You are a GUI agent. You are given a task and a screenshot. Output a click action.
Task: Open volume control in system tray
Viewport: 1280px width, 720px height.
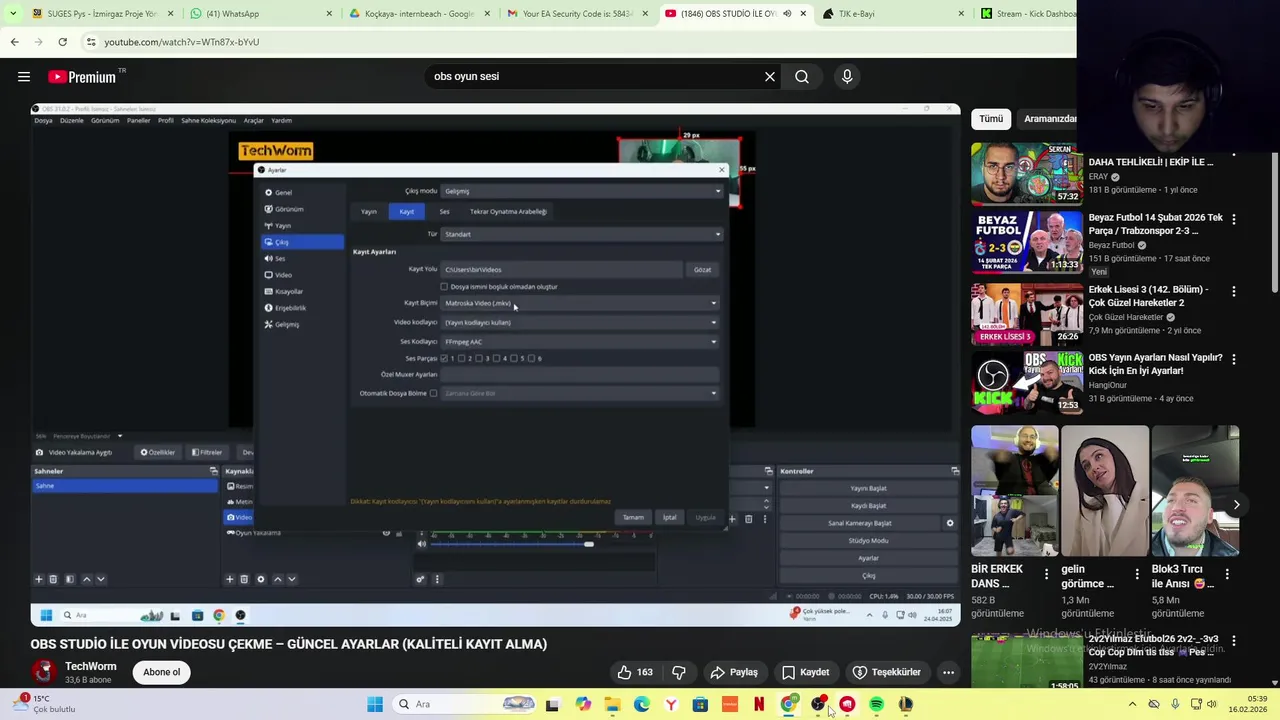(1212, 704)
